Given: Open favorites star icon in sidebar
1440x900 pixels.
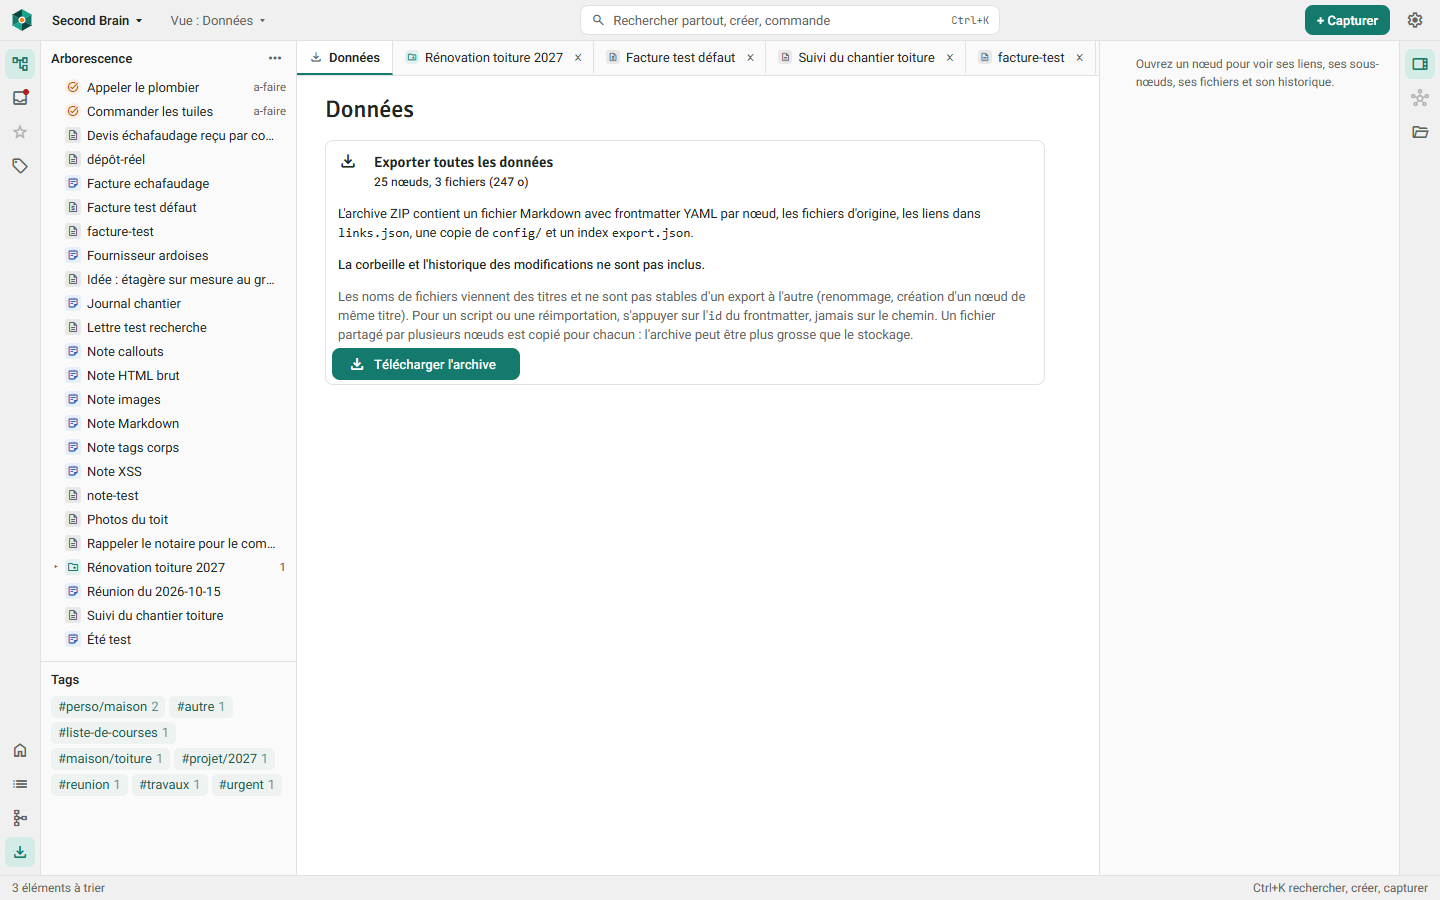Looking at the screenshot, I should [20, 132].
